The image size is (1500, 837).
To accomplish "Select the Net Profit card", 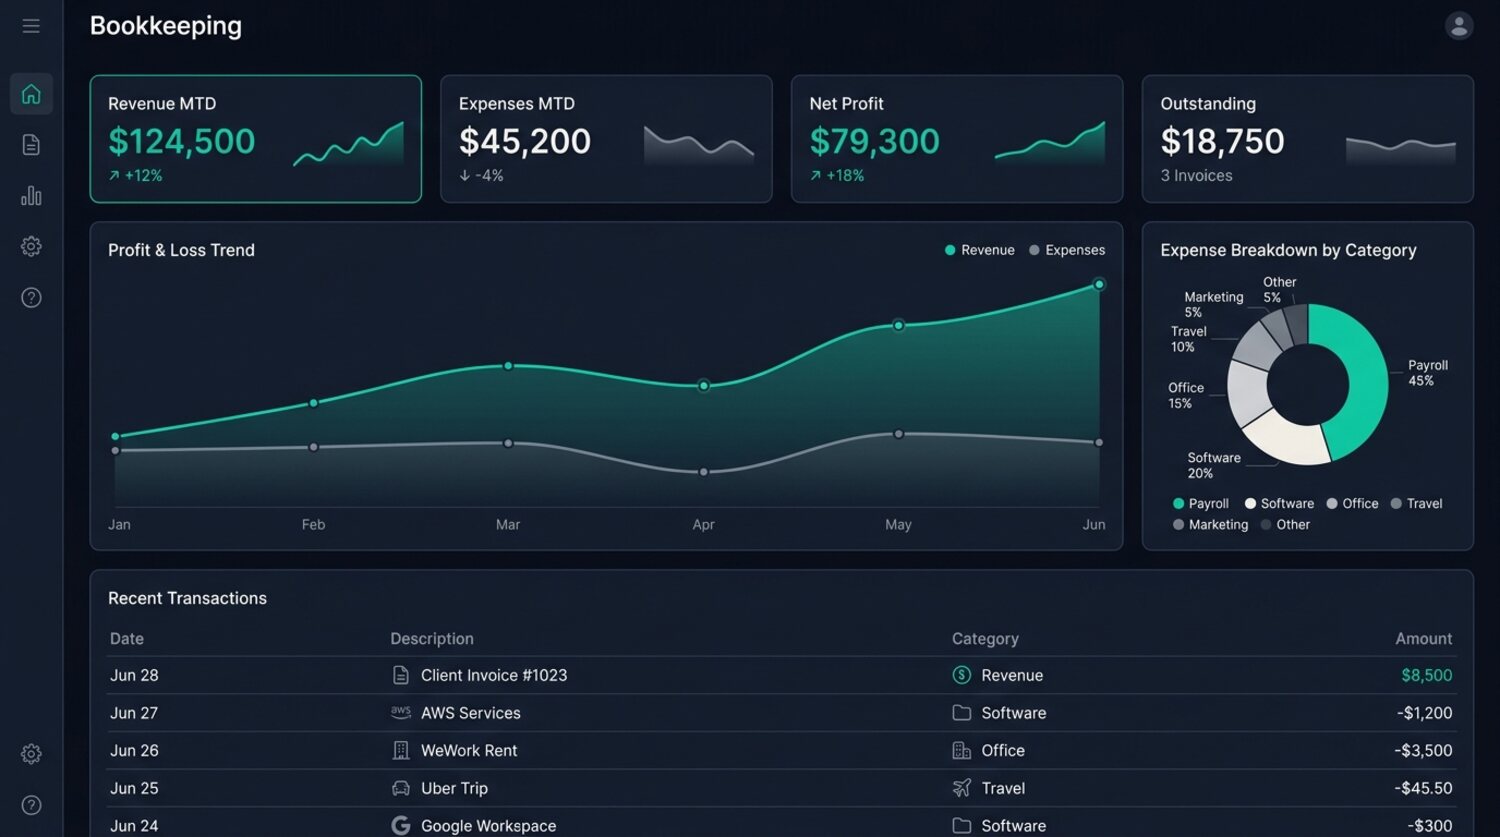I will (x=957, y=139).
